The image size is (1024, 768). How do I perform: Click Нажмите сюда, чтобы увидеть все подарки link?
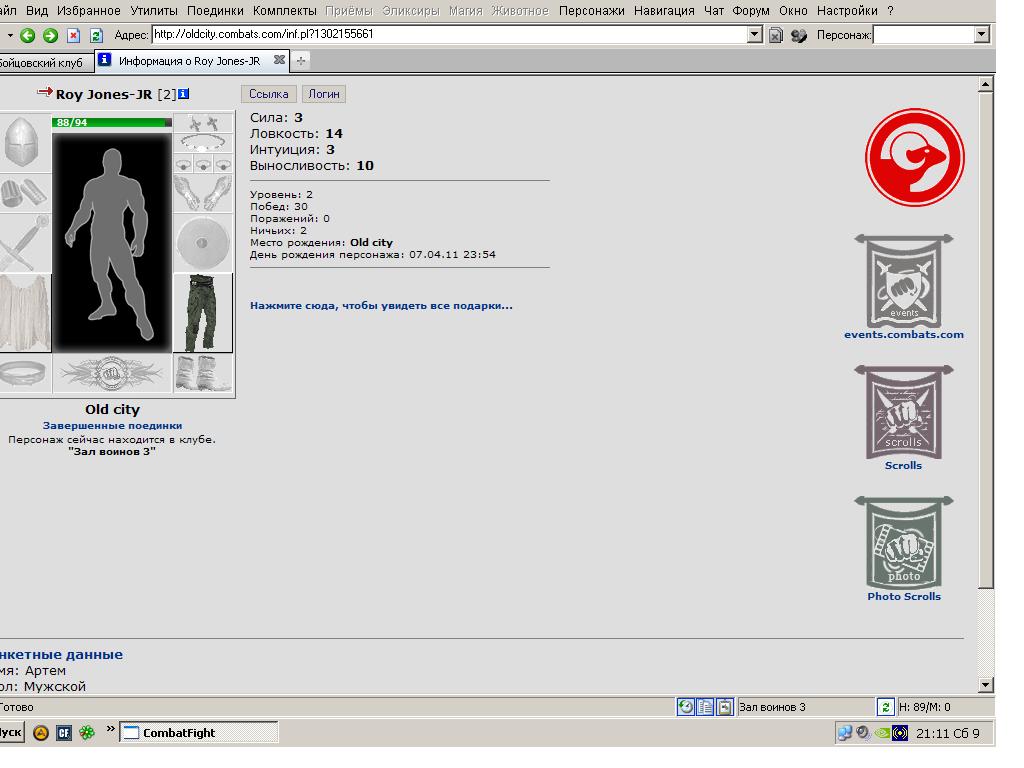381,306
